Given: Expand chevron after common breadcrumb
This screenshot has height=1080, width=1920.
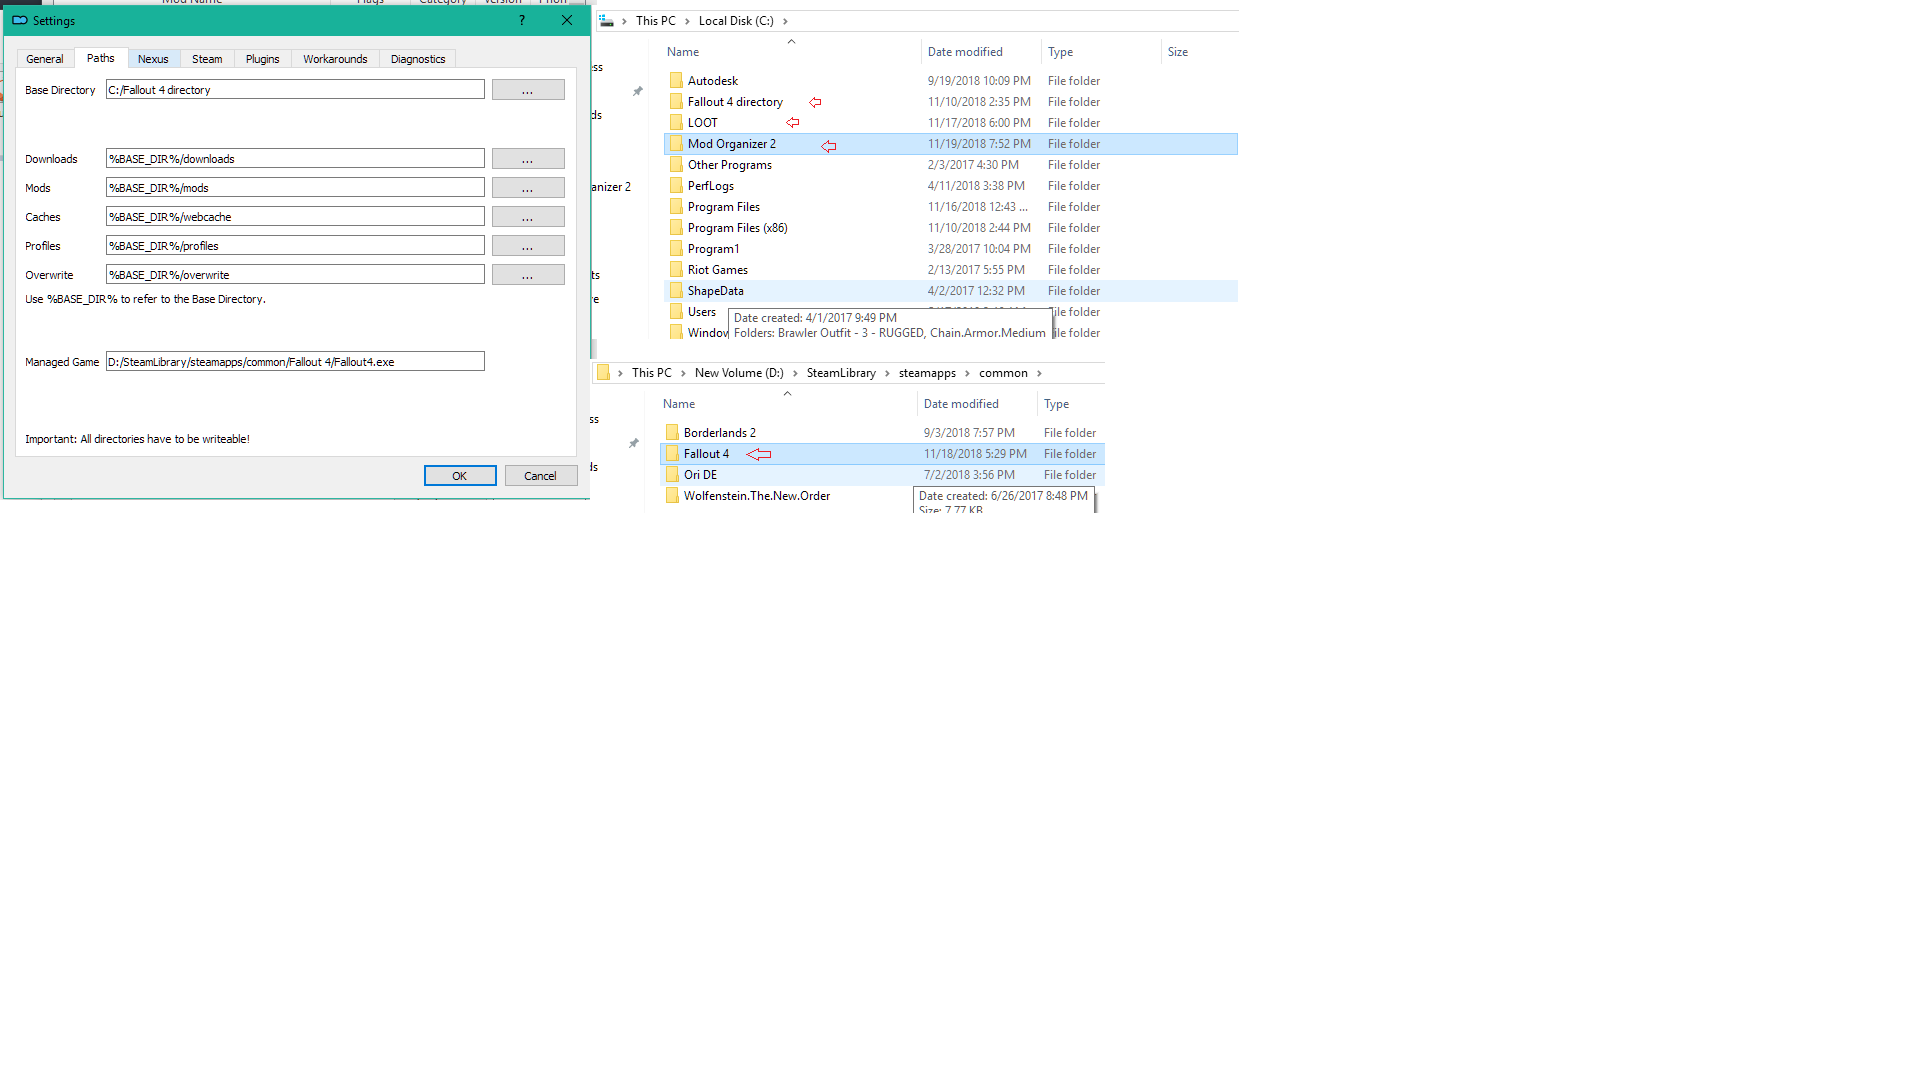Looking at the screenshot, I should coord(1039,373).
